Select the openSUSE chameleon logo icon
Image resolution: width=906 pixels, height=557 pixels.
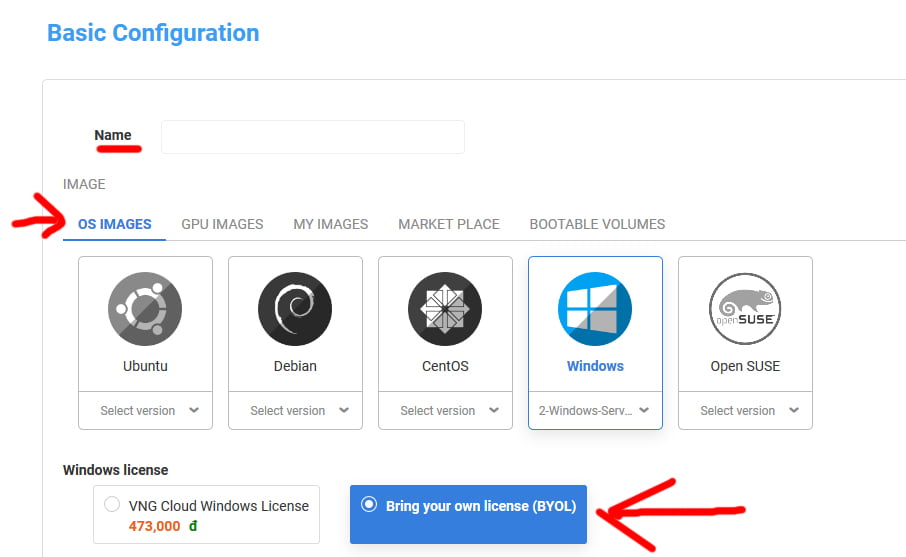(x=745, y=309)
